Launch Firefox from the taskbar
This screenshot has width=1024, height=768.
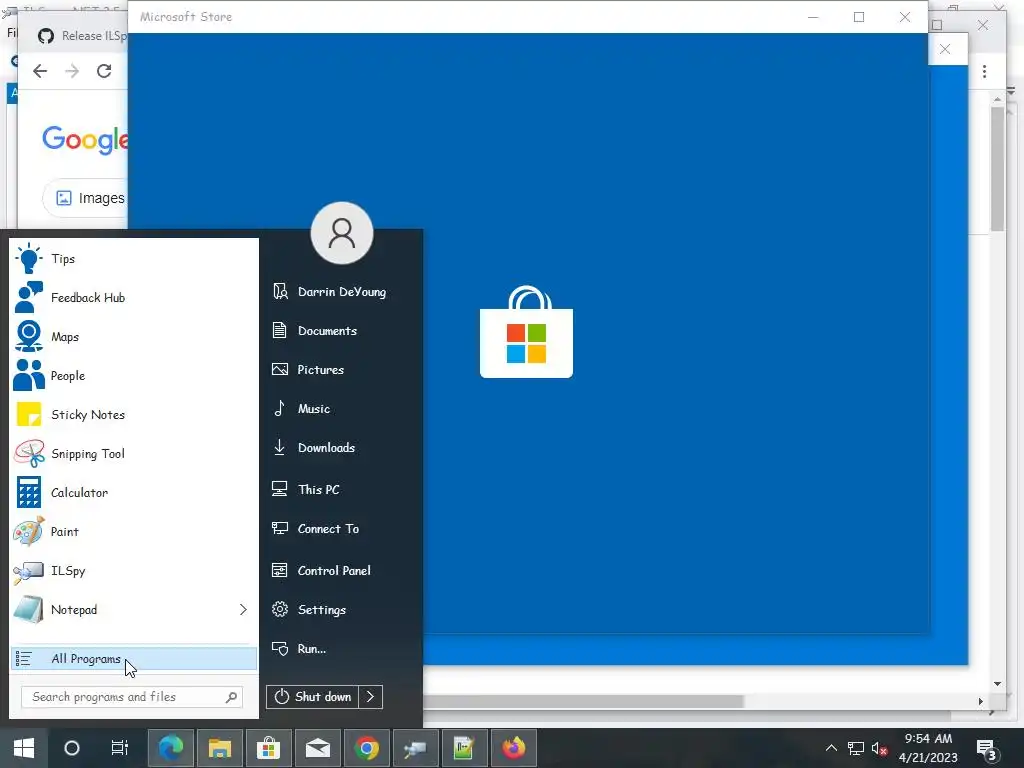[x=513, y=748]
